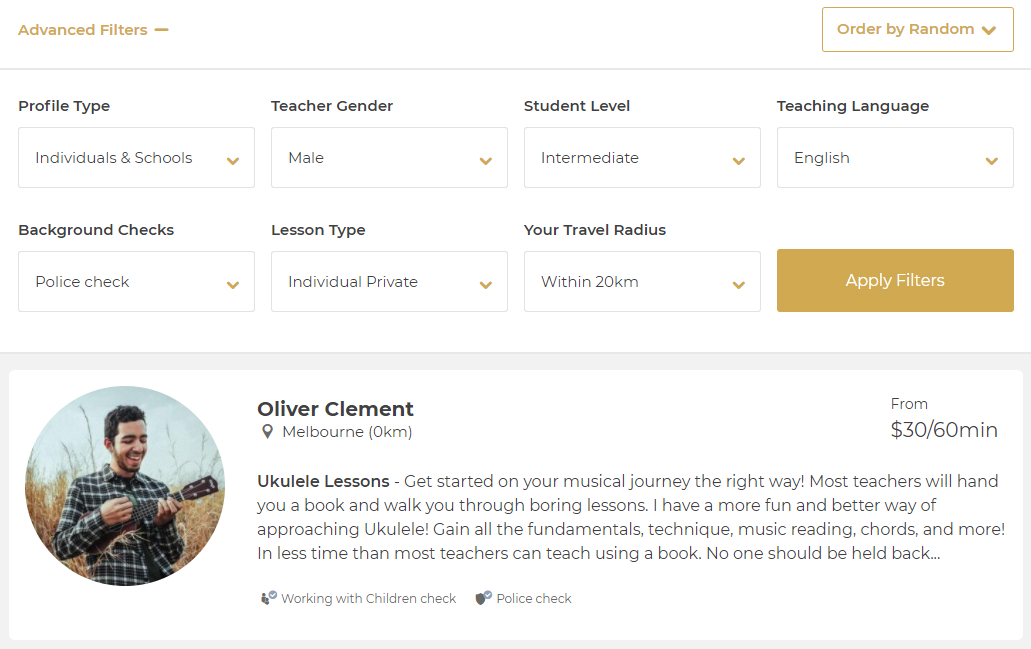Click the chevron arrow in Order by Random
This screenshot has width=1031, height=649.
coord(988,30)
